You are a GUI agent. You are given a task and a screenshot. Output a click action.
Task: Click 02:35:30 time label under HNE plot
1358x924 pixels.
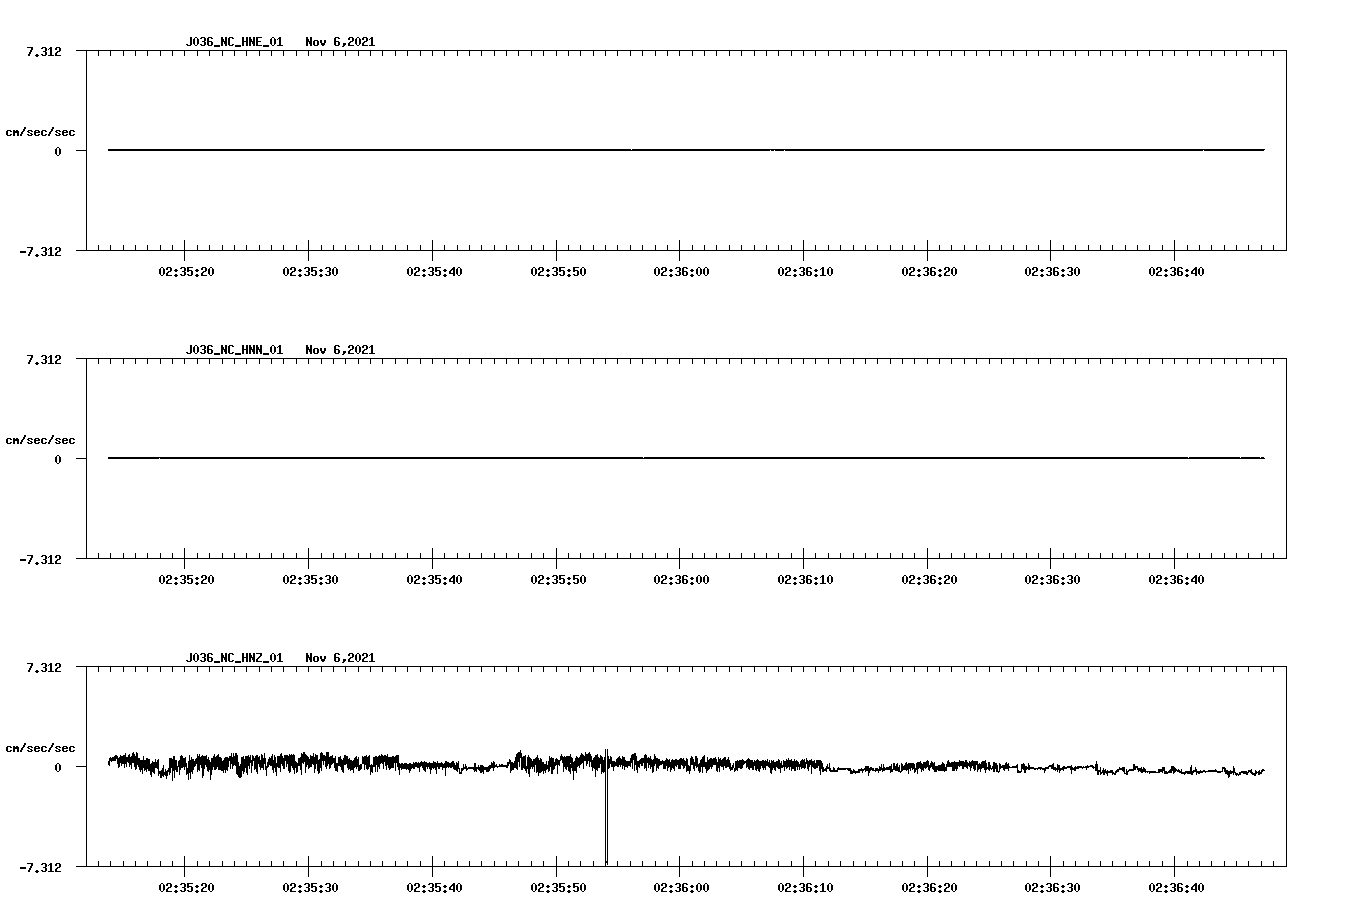click(310, 271)
